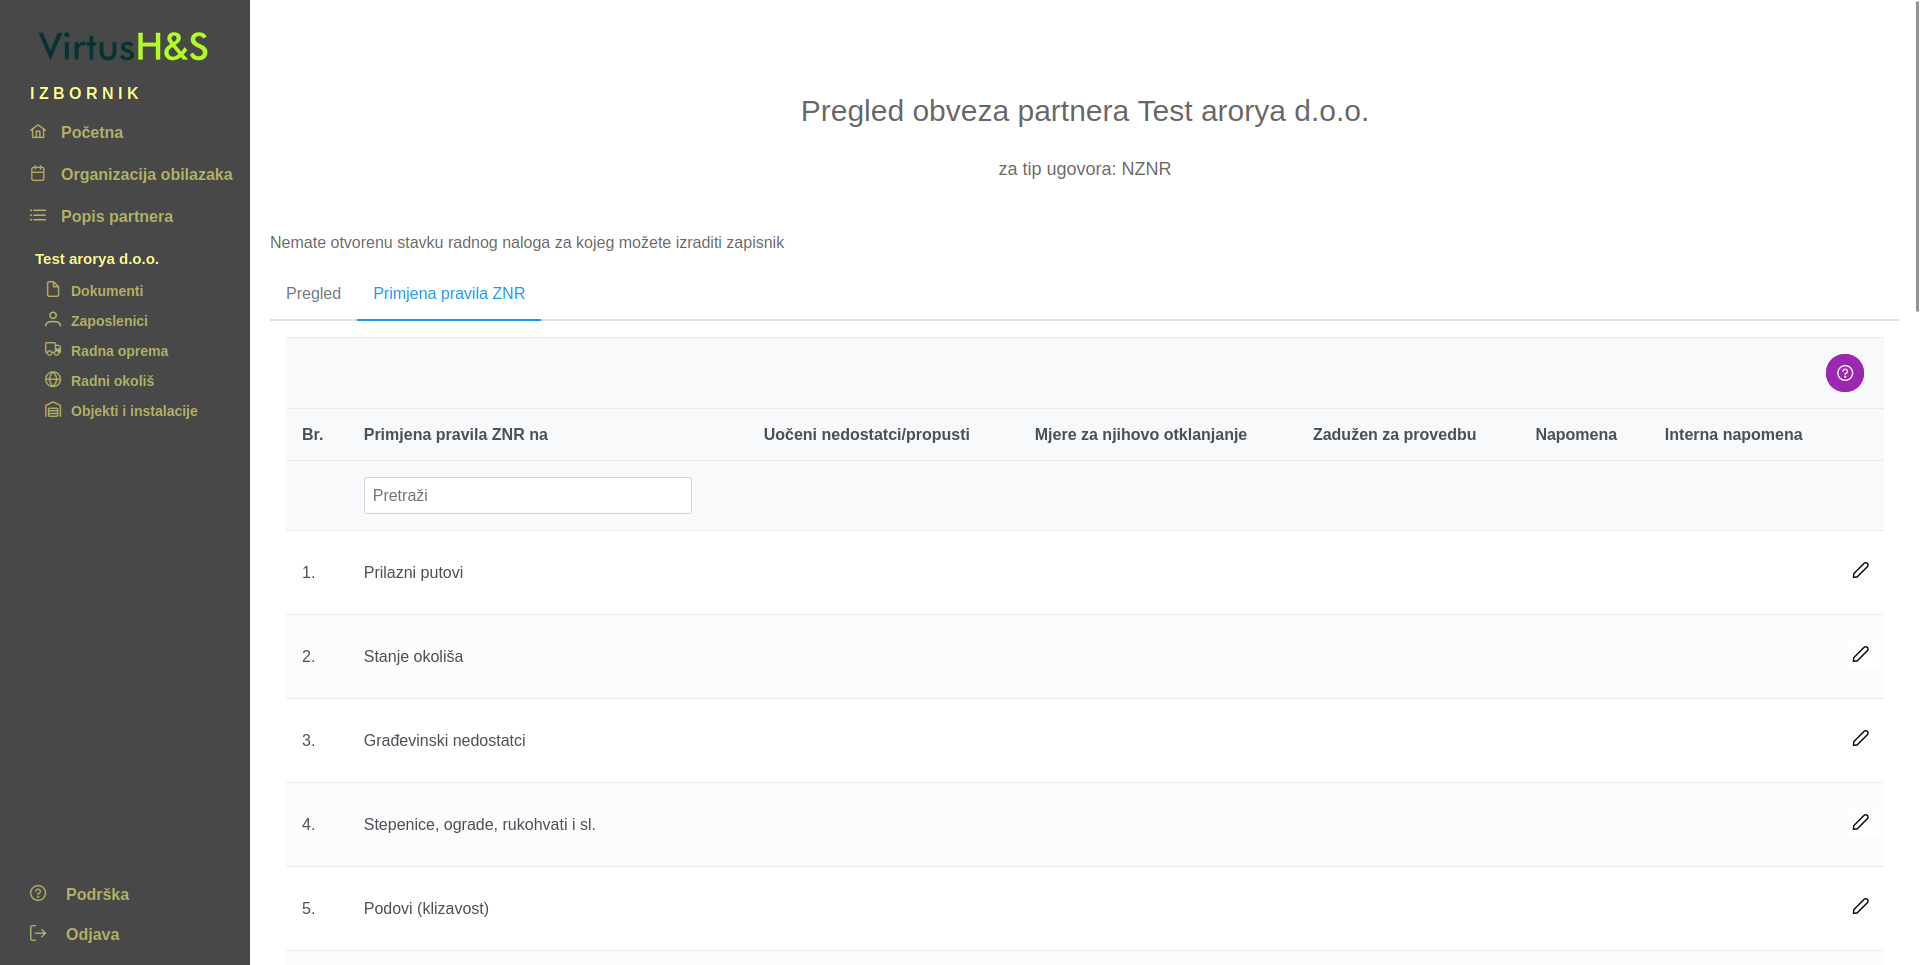Open Dokumenti under Test arorya d.o.o.

pos(106,291)
